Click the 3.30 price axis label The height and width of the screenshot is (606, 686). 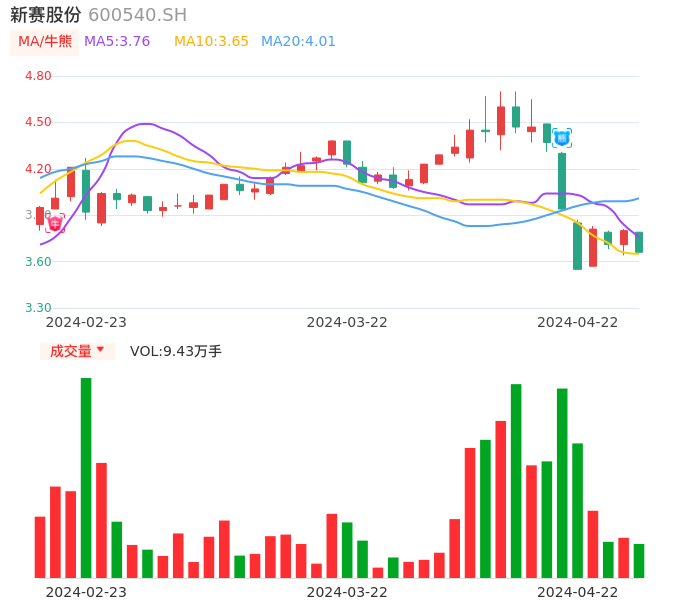pyautogui.click(x=38, y=308)
